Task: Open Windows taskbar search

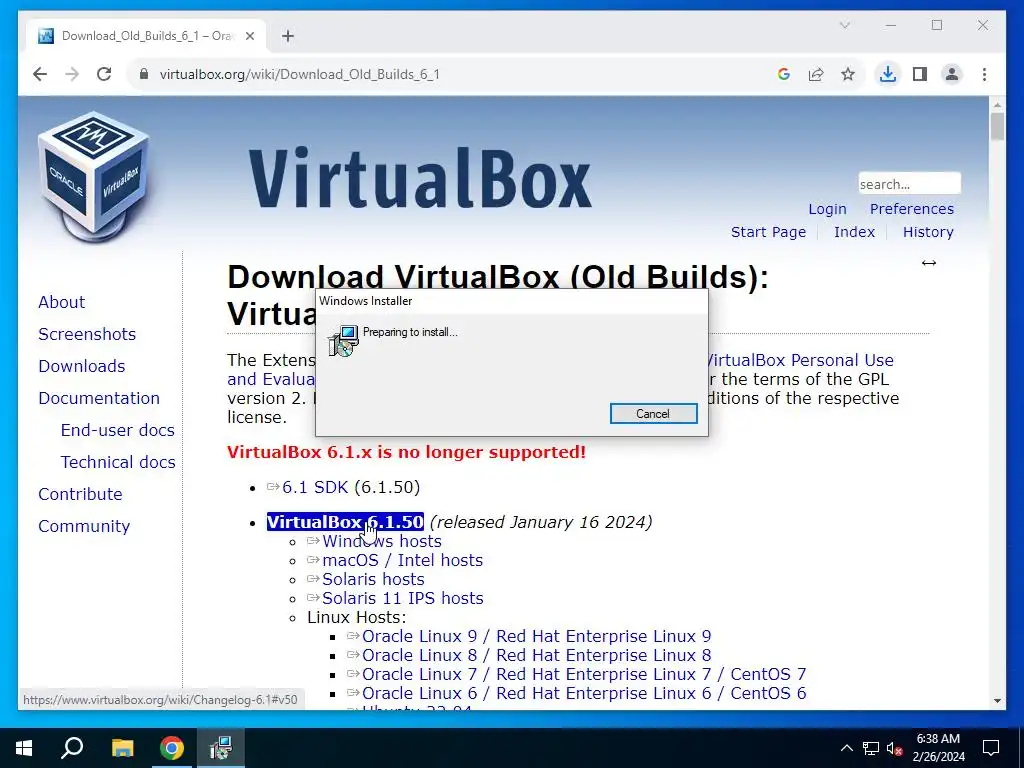Action: coord(72,748)
